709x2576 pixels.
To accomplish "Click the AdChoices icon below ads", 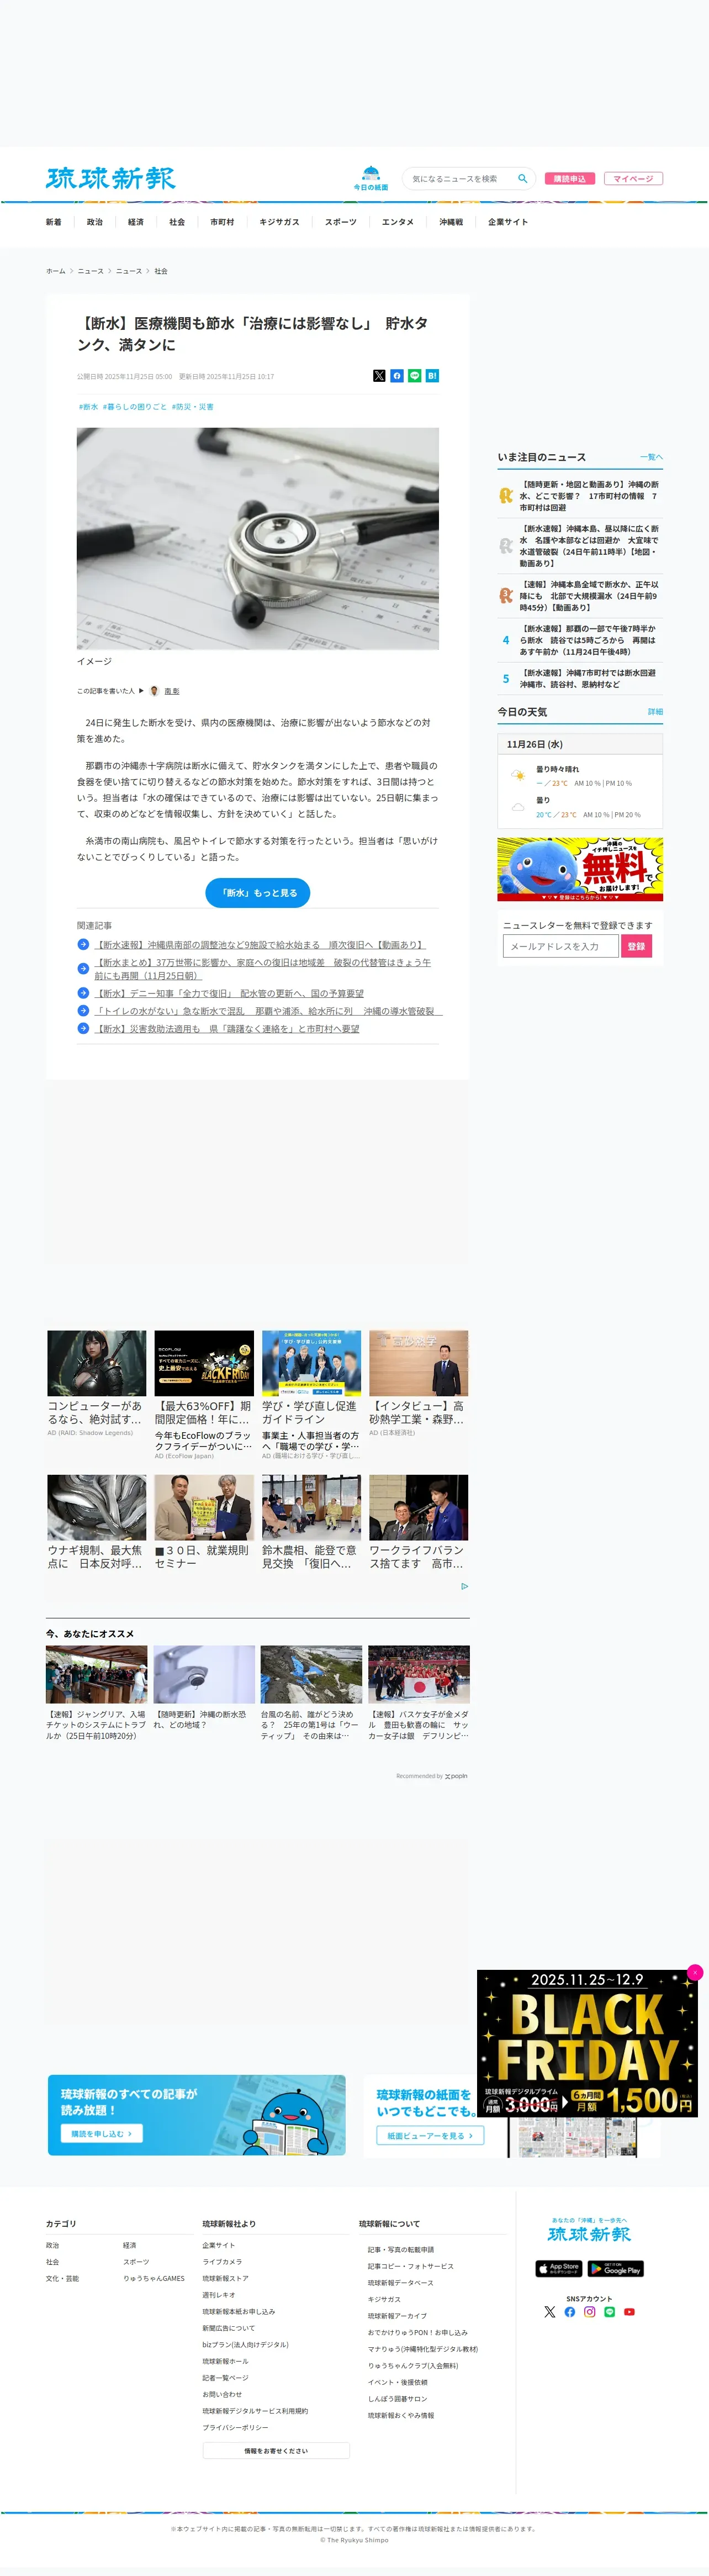I will pyautogui.click(x=464, y=1586).
